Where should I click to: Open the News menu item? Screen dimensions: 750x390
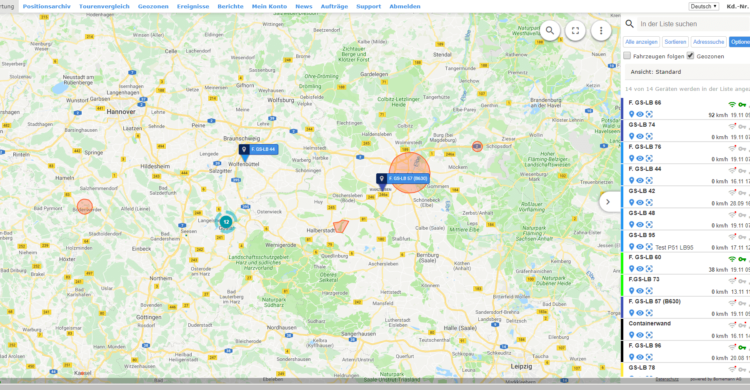click(304, 6)
